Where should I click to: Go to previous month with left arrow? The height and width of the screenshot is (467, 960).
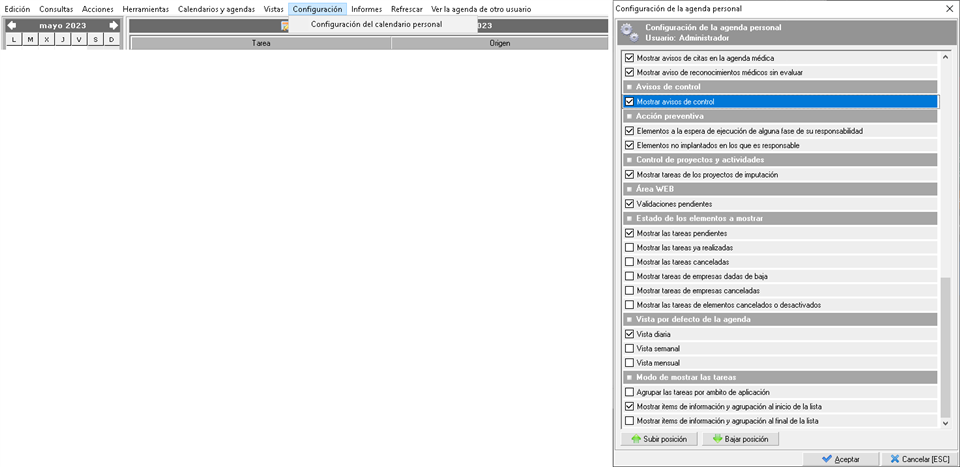click(x=12, y=26)
